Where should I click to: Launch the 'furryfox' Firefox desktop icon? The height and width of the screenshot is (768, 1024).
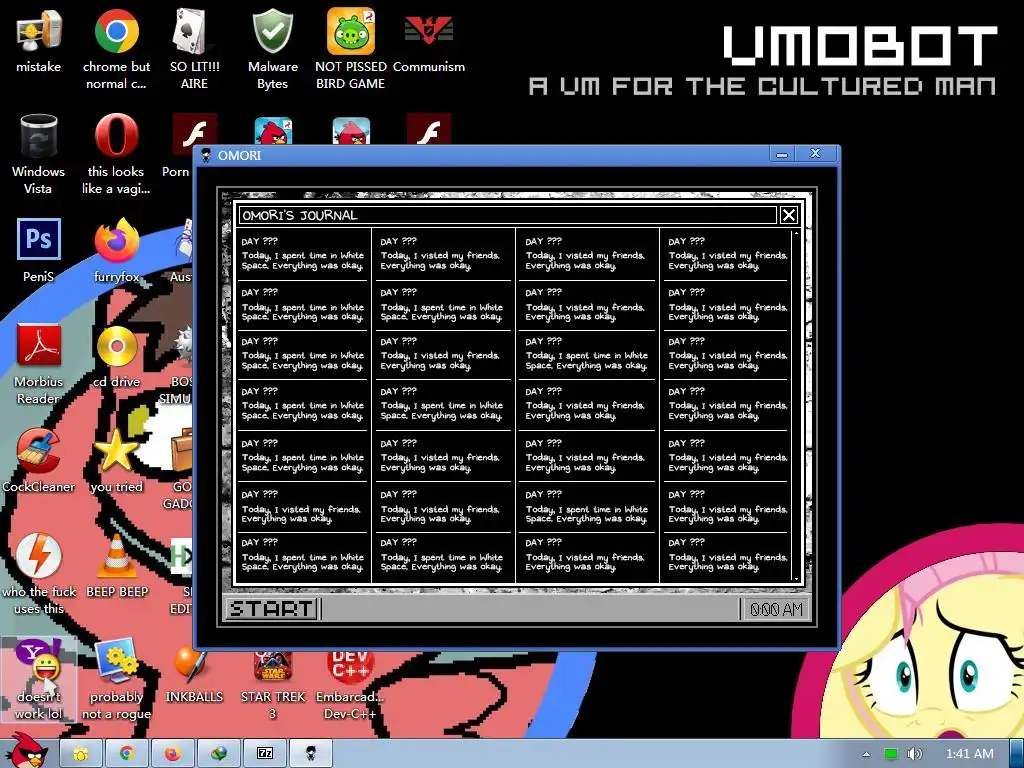116,240
